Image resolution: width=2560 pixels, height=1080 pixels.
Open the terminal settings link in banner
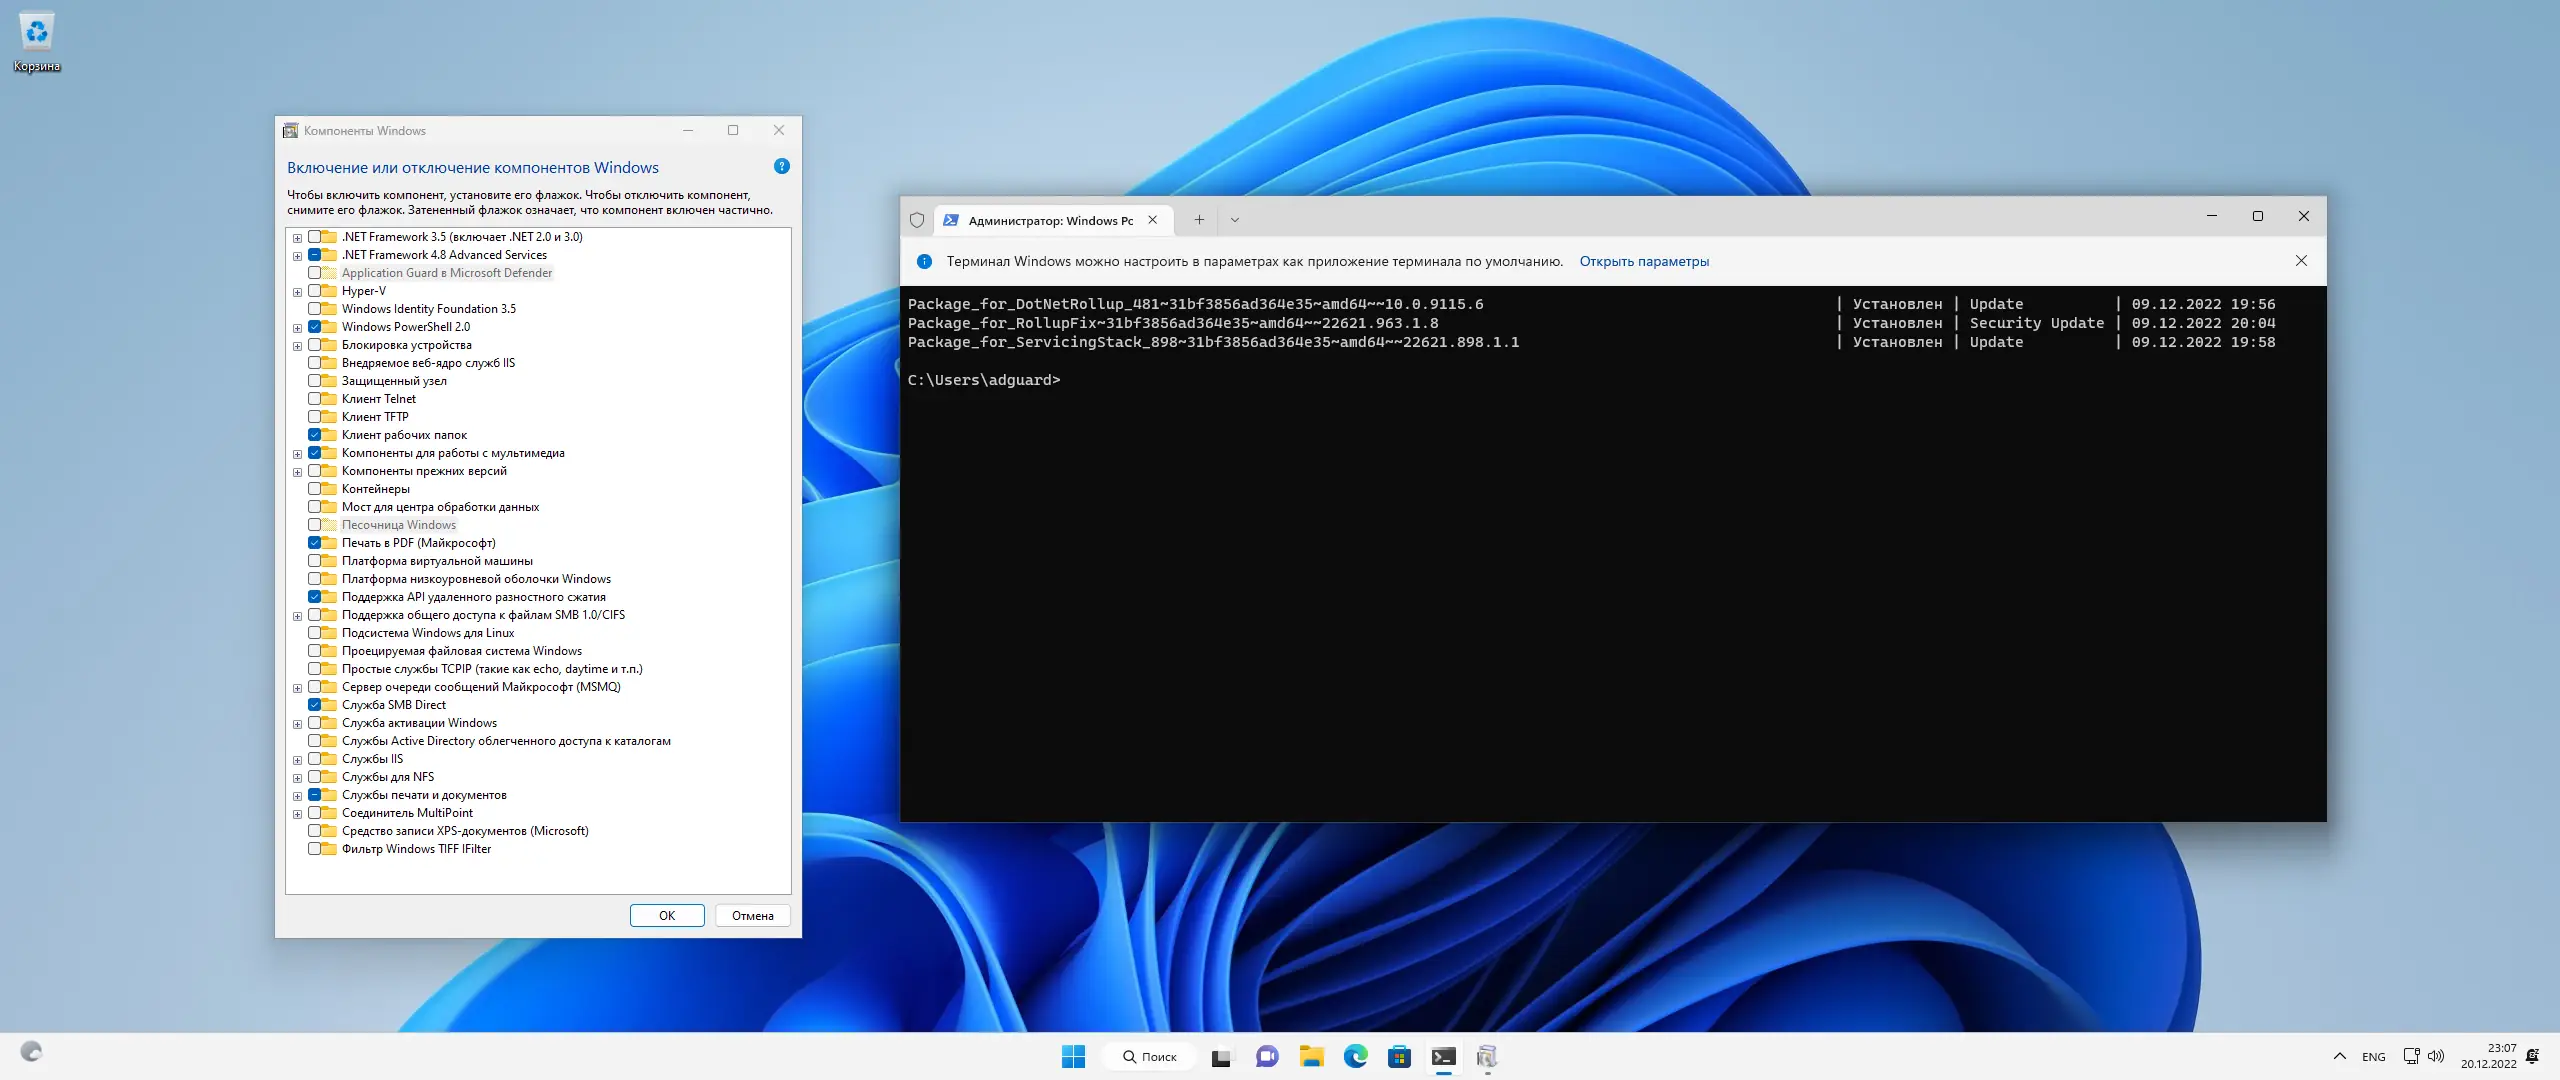click(x=1643, y=261)
